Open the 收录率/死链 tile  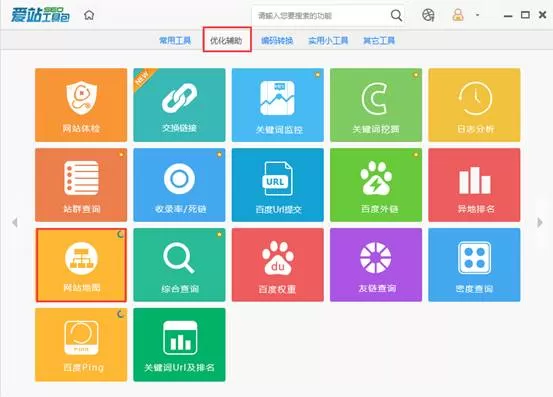pos(179,185)
